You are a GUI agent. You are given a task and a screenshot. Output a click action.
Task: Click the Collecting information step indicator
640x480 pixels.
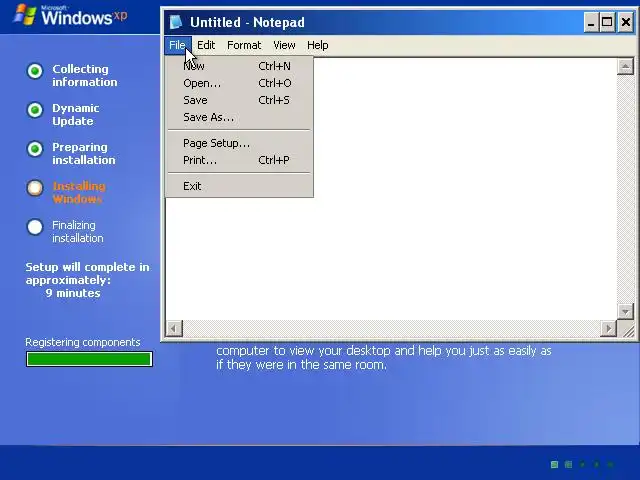(x=35, y=71)
